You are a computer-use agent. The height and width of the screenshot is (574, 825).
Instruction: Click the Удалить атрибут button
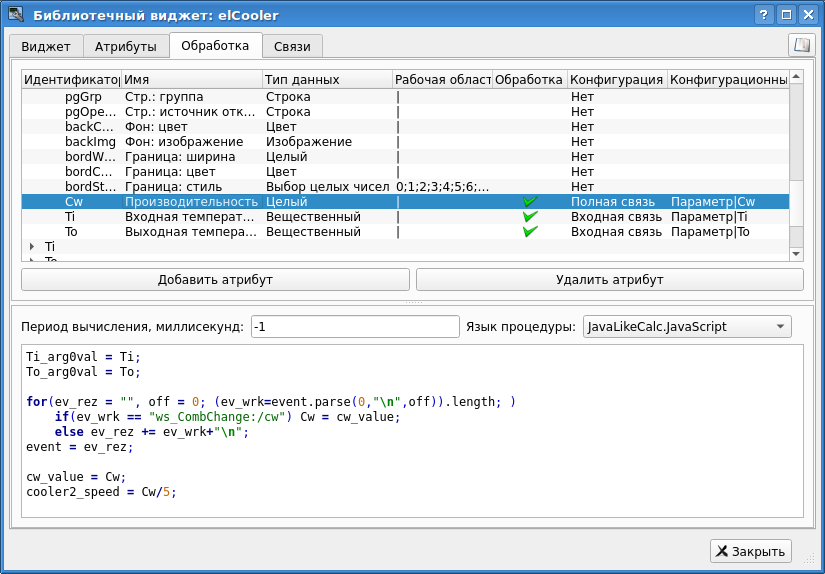click(610, 279)
